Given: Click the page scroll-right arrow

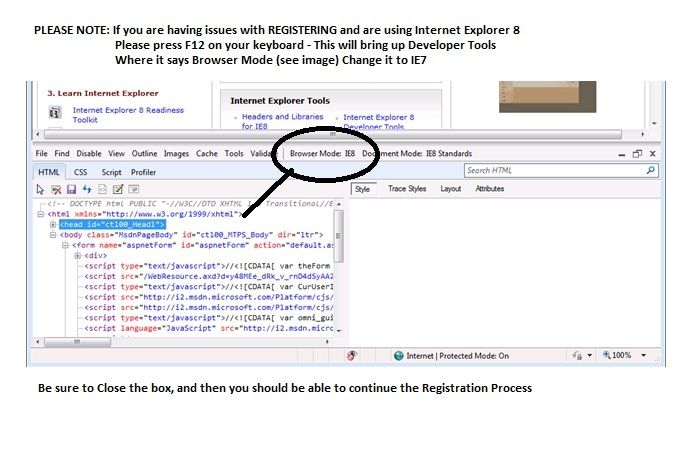Looking at the screenshot, I should [643, 134].
